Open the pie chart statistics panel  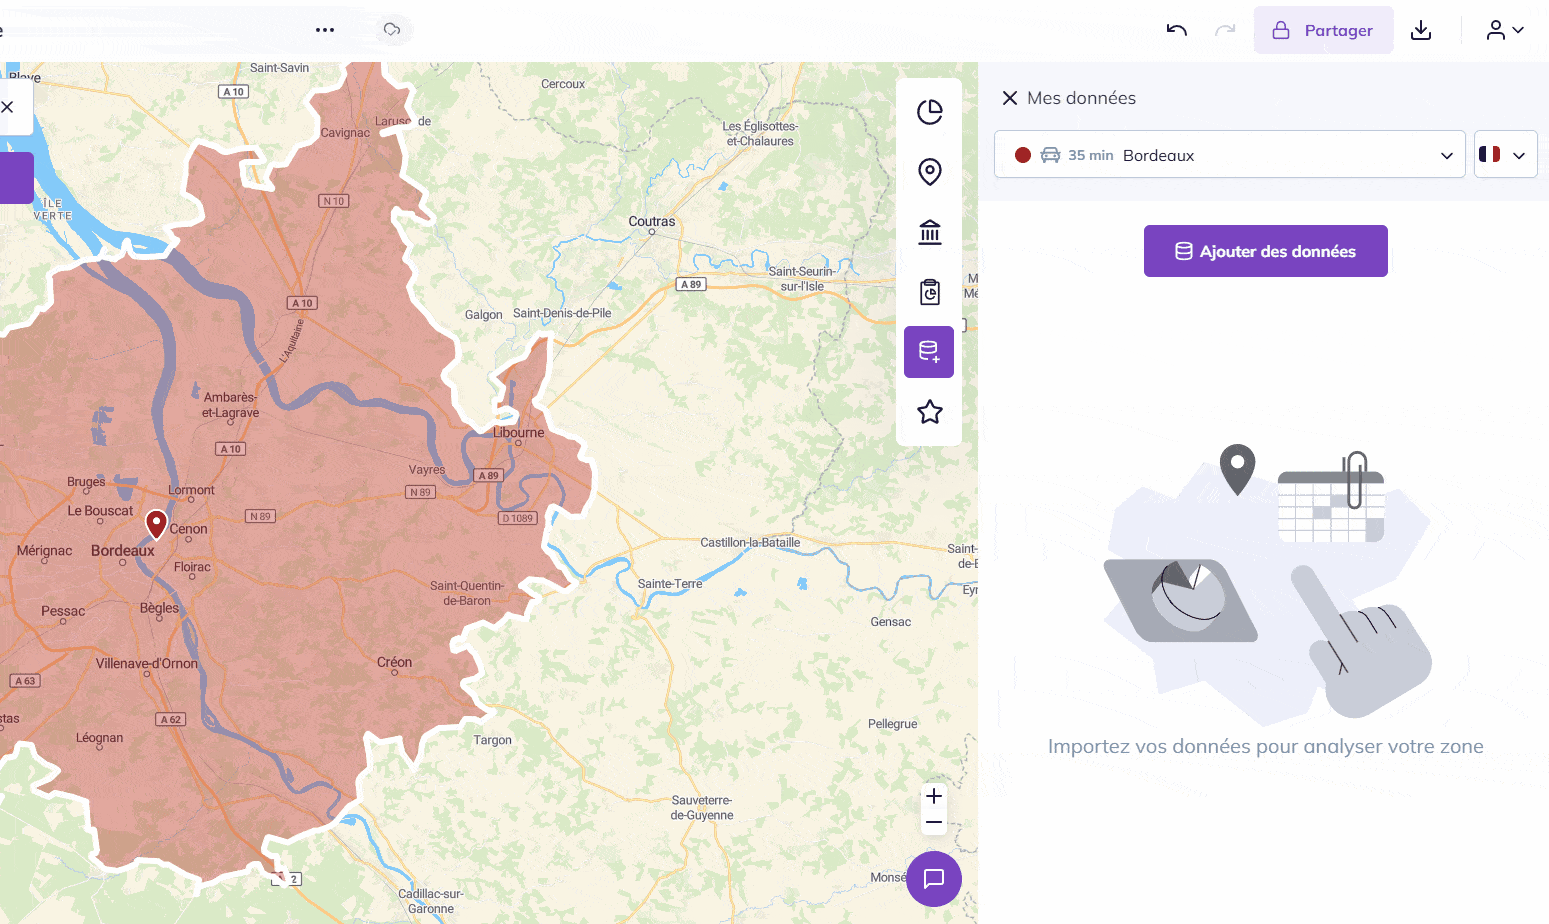(929, 112)
